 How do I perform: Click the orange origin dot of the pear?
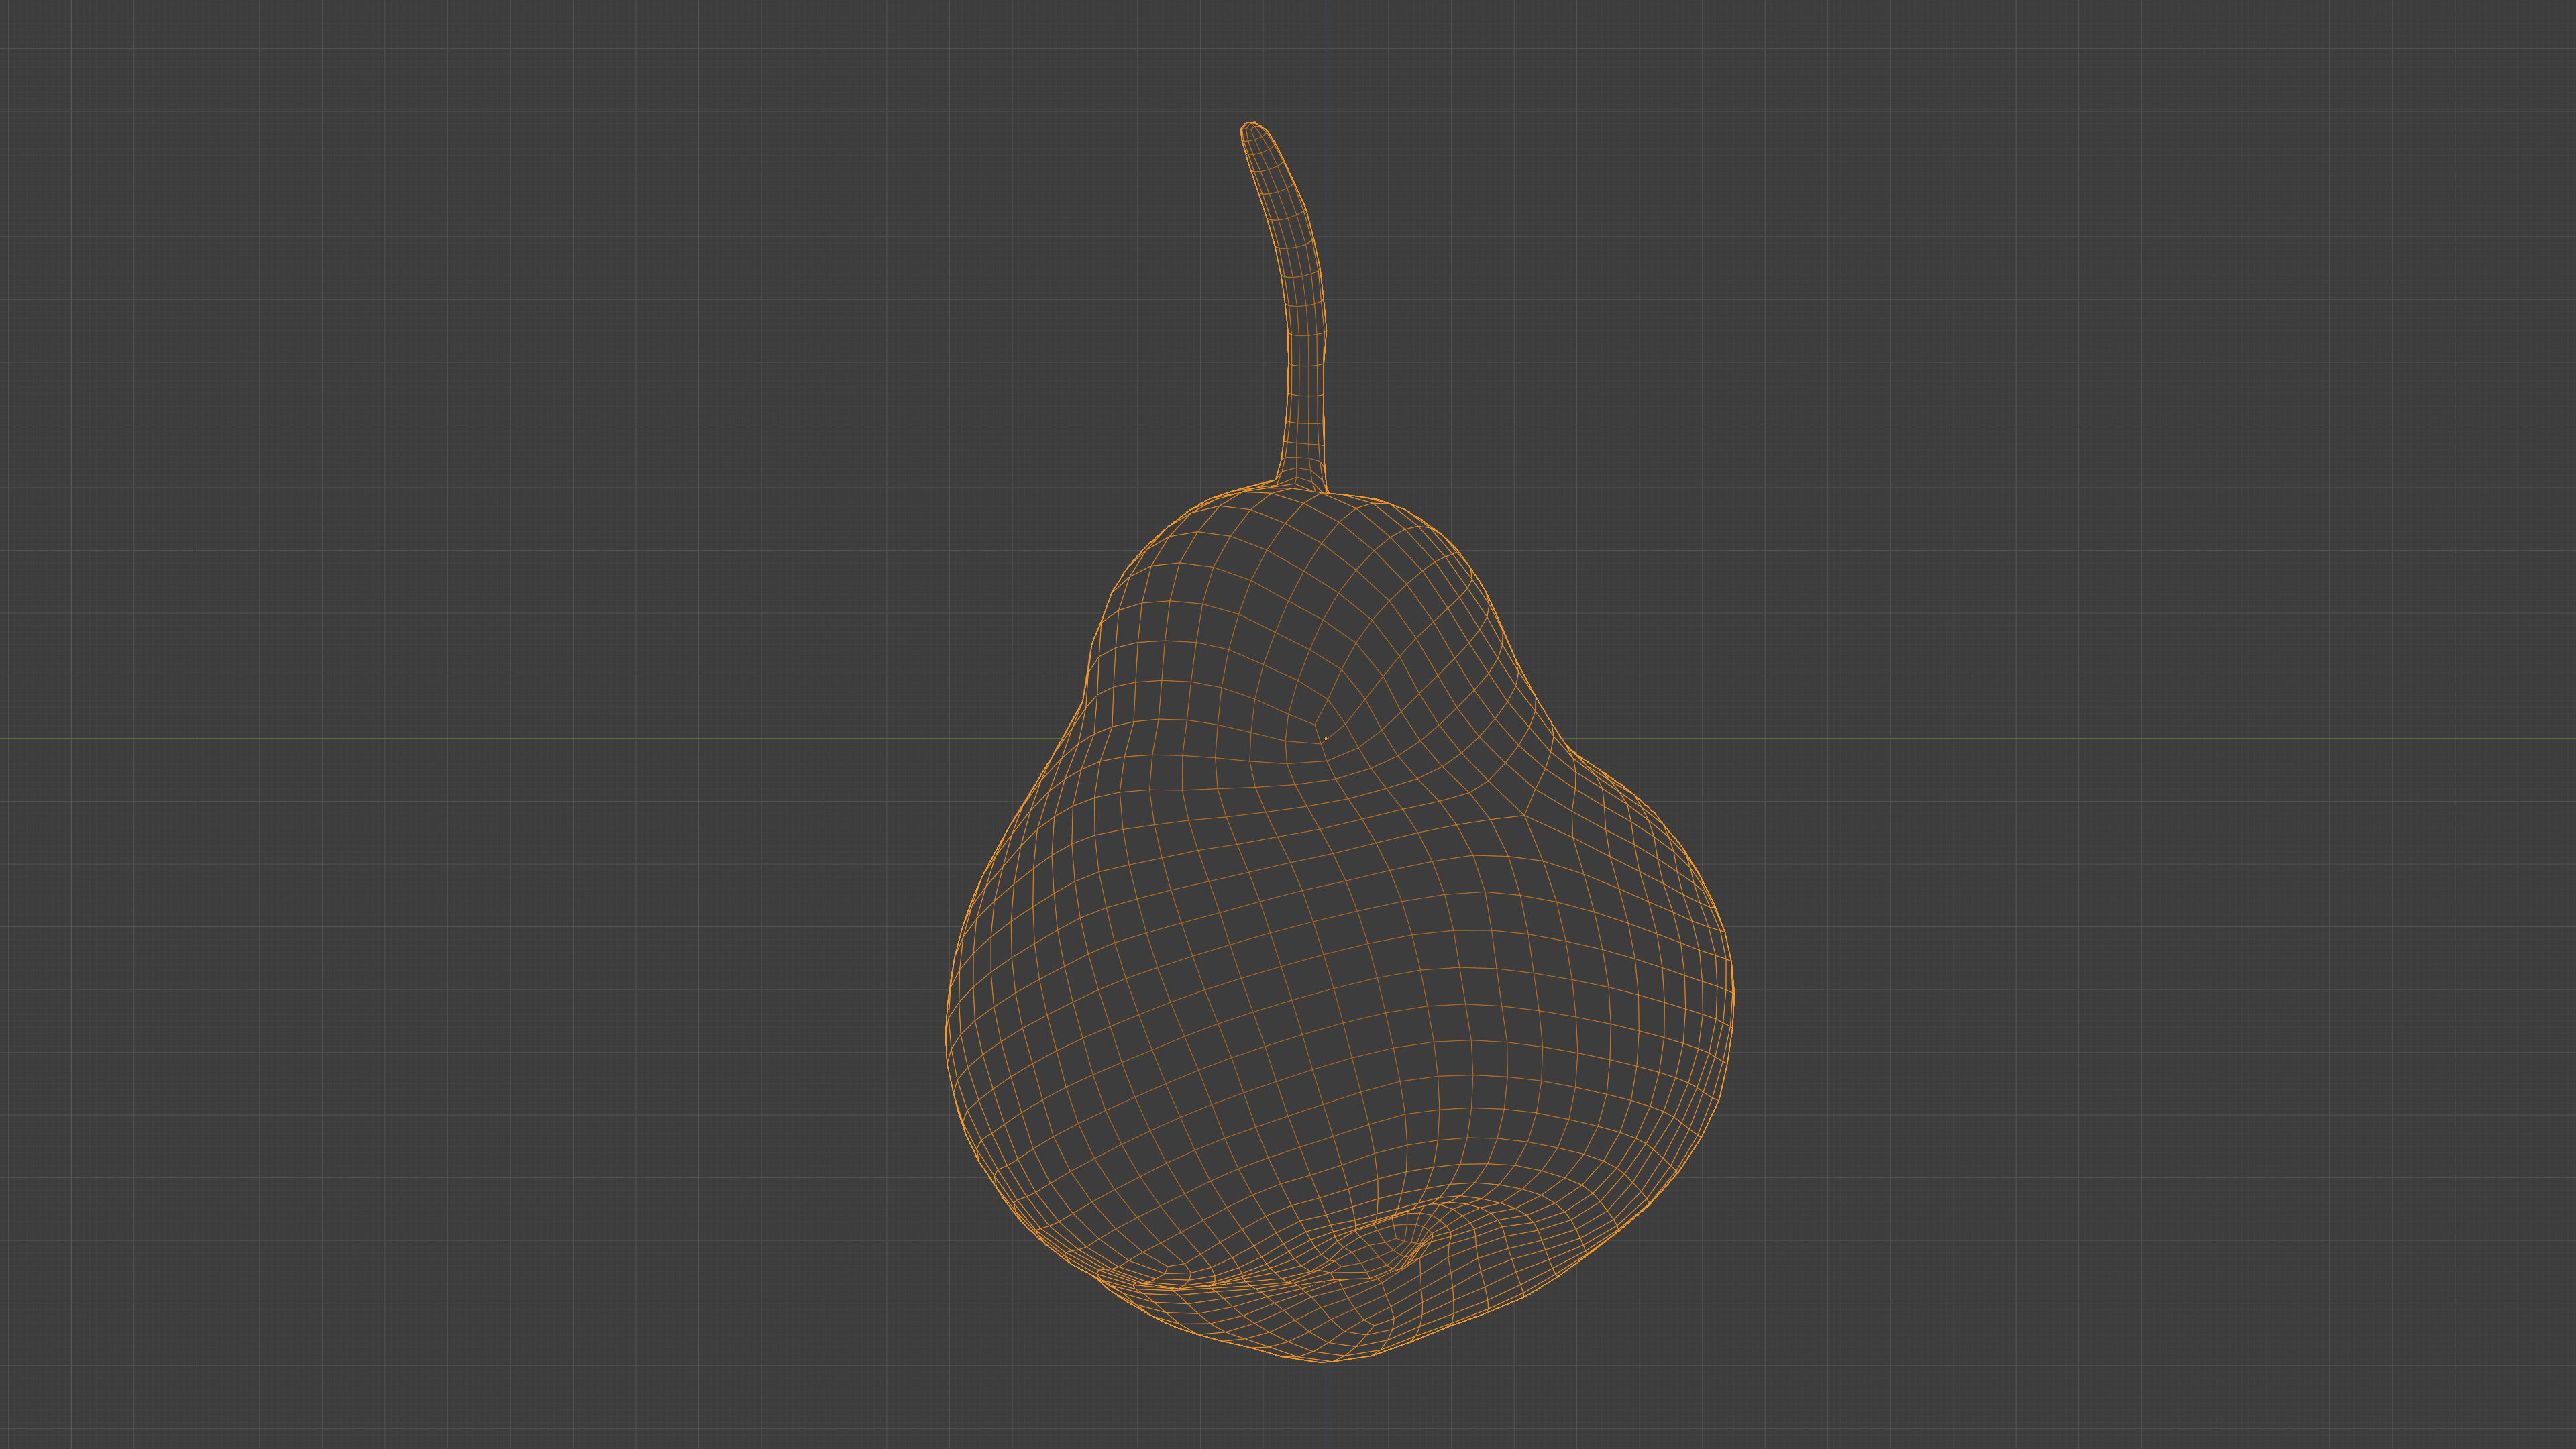click(1326, 739)
